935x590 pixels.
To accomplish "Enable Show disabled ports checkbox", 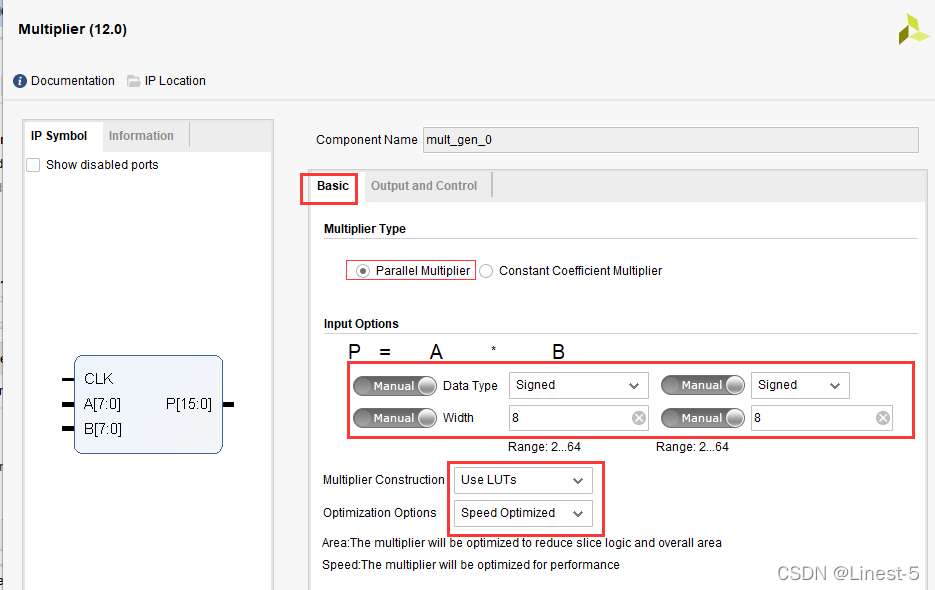I will pyautogui.click(x=33, y=165).
